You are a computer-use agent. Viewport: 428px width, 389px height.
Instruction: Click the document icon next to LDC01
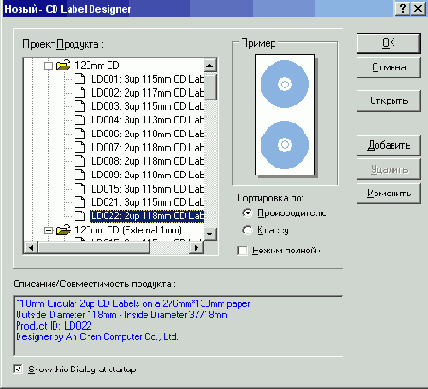(x=80, y=79)
